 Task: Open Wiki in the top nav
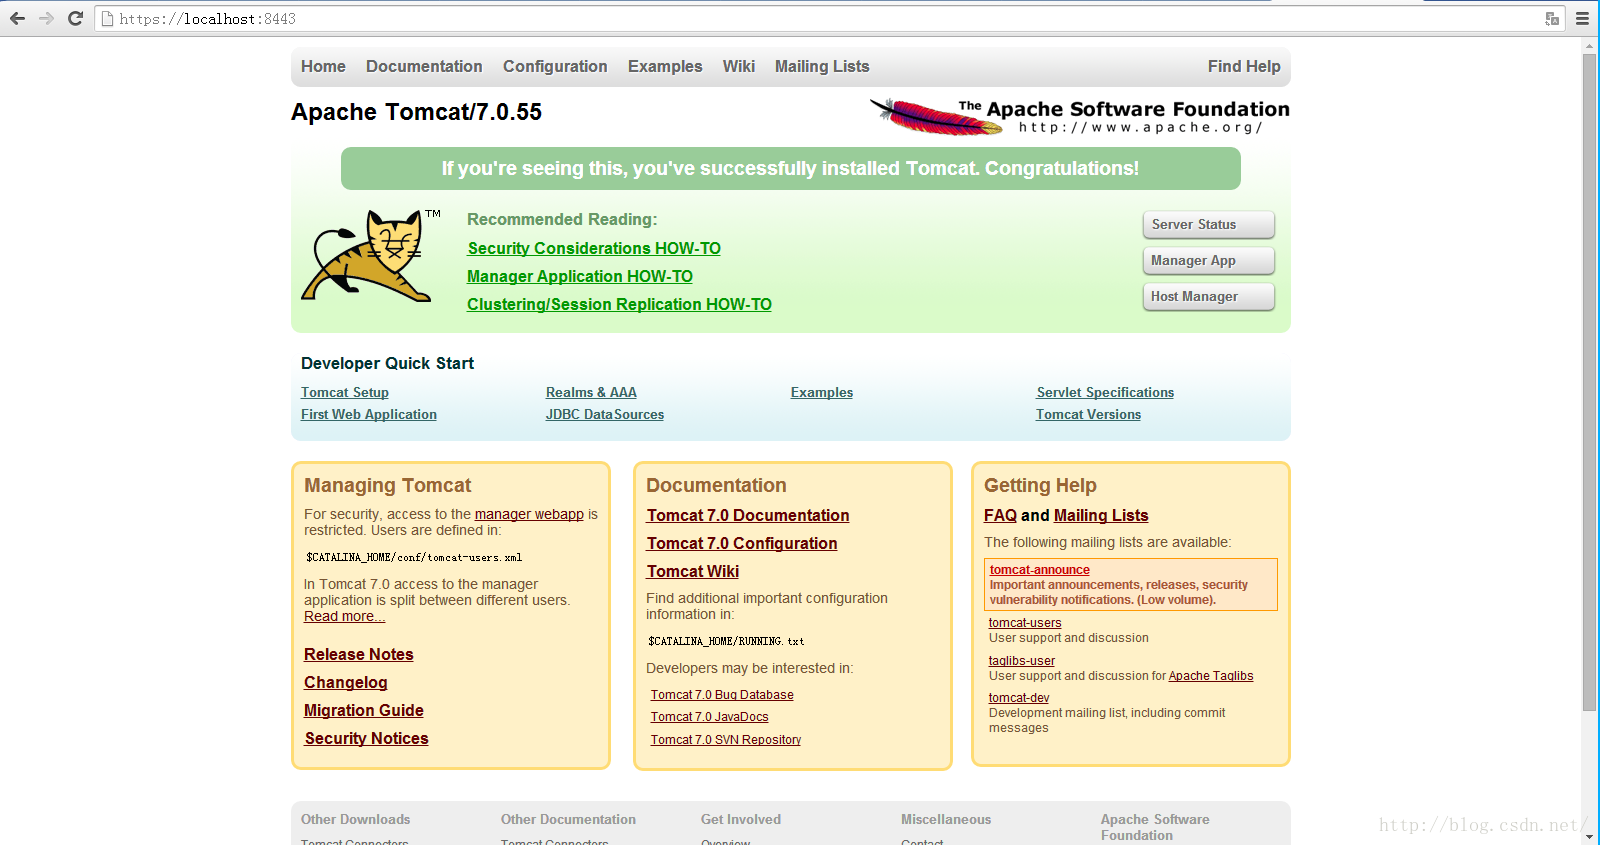pyautogui.click(x=739, y=66)
